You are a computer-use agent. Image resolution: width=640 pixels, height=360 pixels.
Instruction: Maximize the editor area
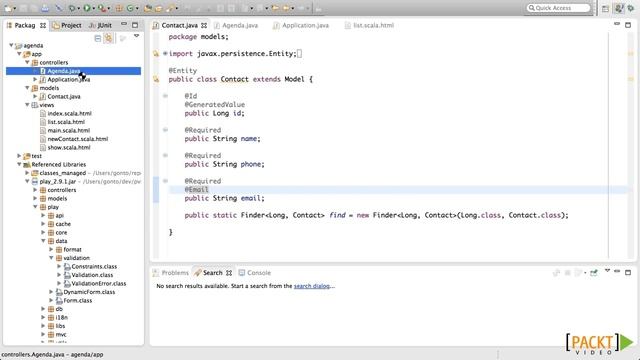[629, 25]
